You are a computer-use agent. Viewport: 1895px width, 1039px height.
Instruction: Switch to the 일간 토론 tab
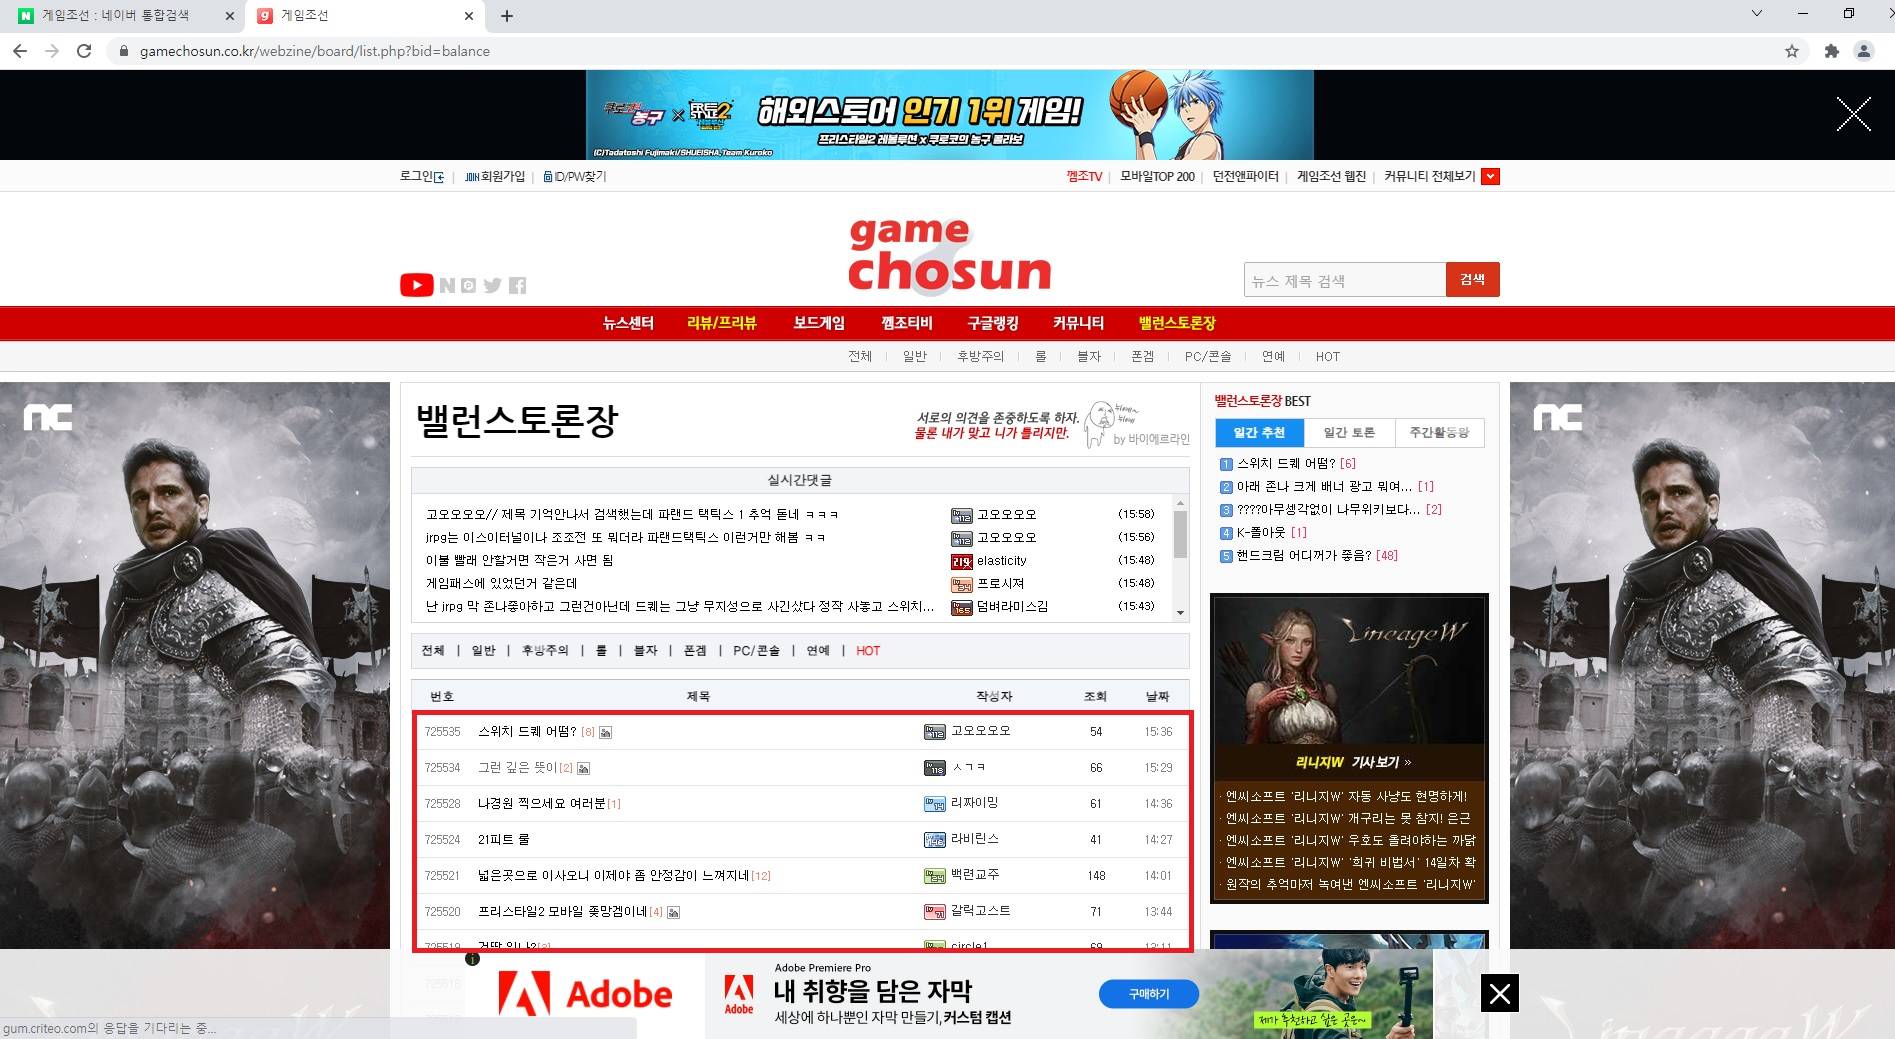(1349, 433)
